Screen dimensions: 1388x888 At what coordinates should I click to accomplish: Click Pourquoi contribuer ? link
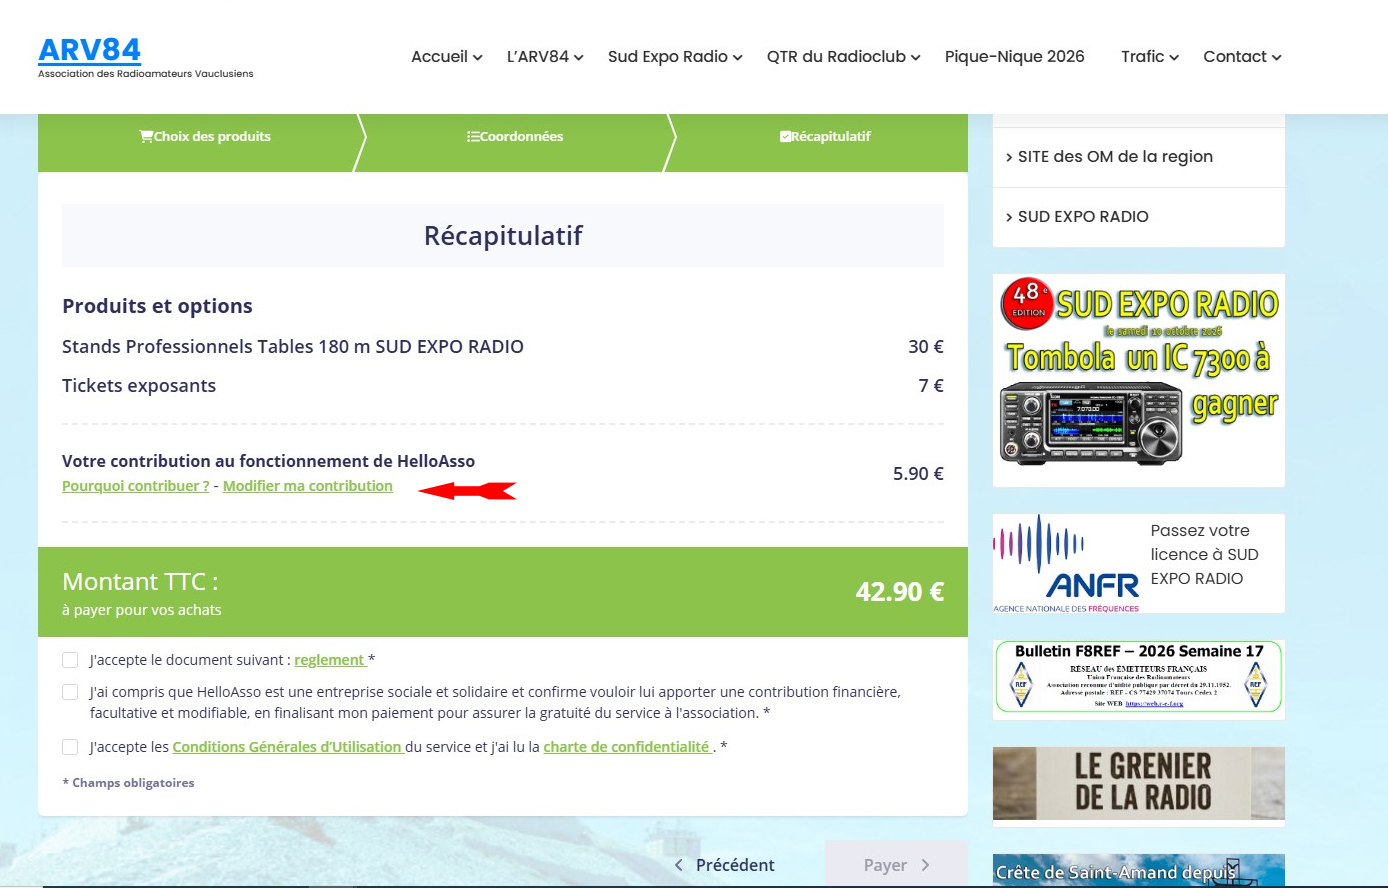tap(135, 486)
